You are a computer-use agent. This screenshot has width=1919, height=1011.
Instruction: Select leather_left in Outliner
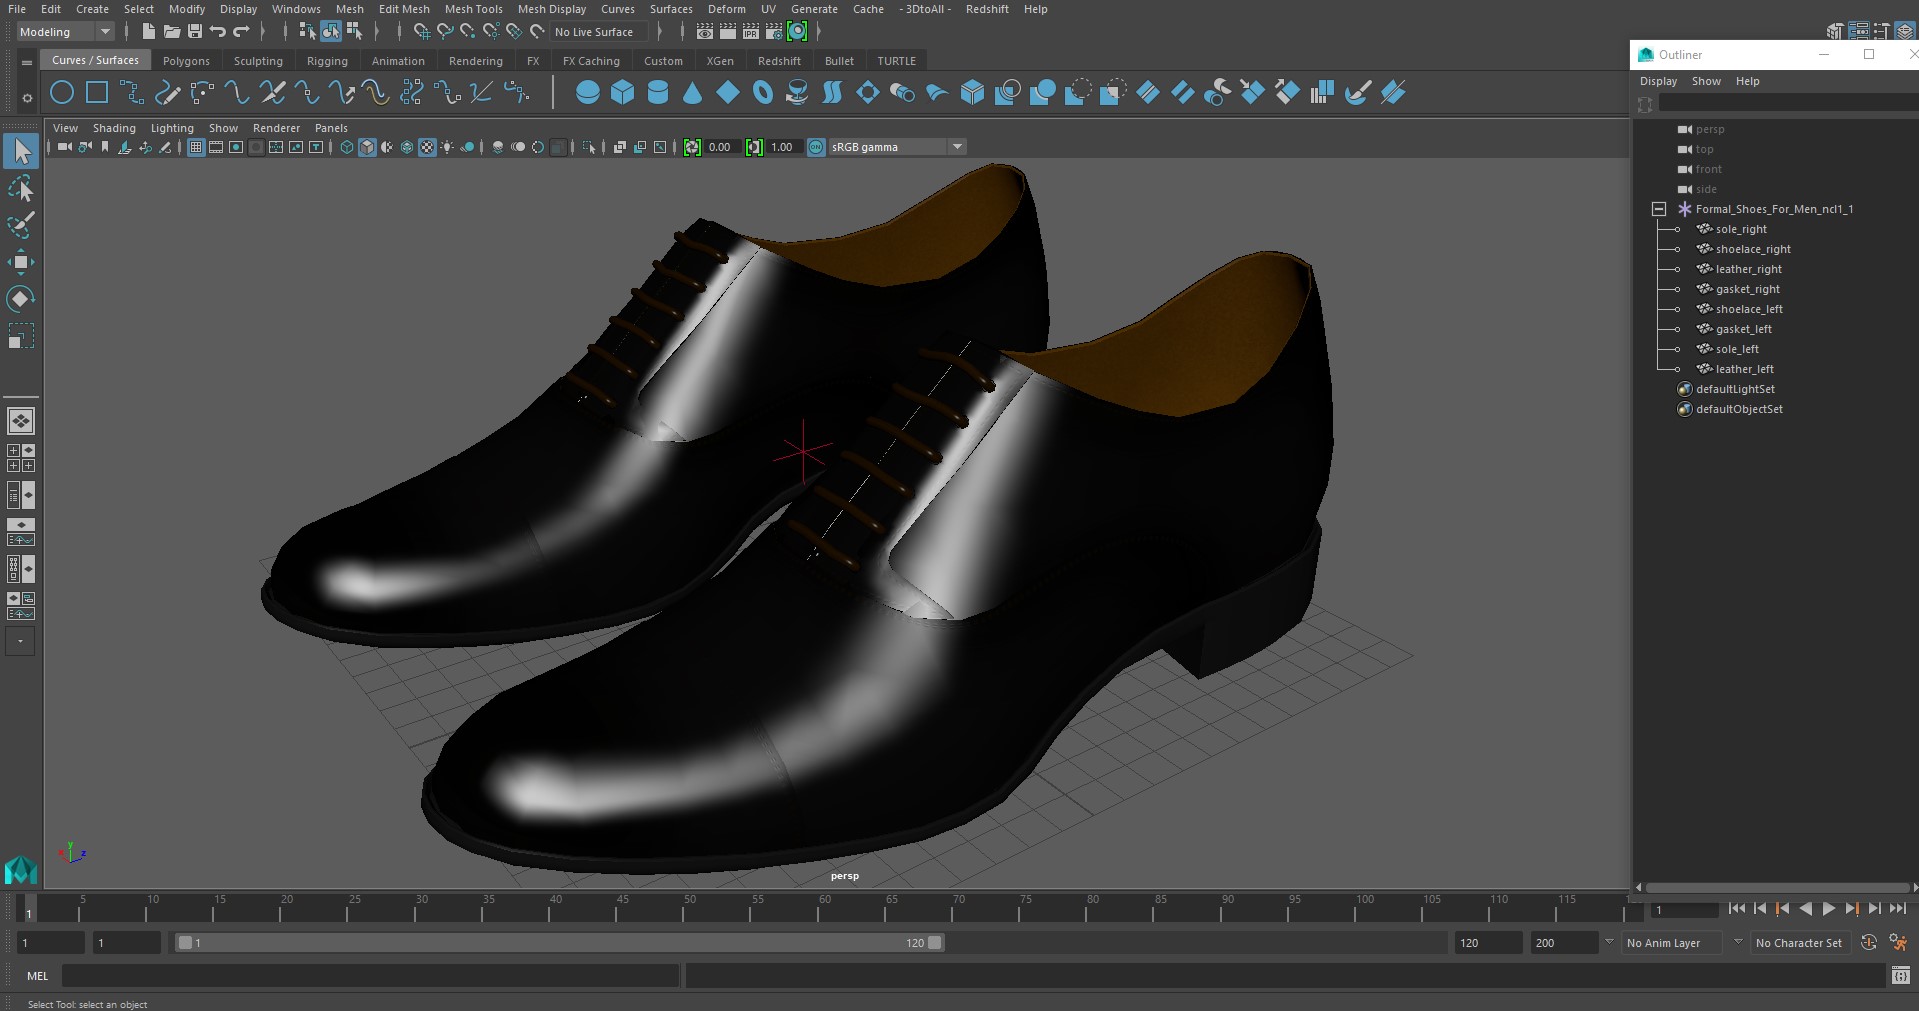coord(1744,369)
